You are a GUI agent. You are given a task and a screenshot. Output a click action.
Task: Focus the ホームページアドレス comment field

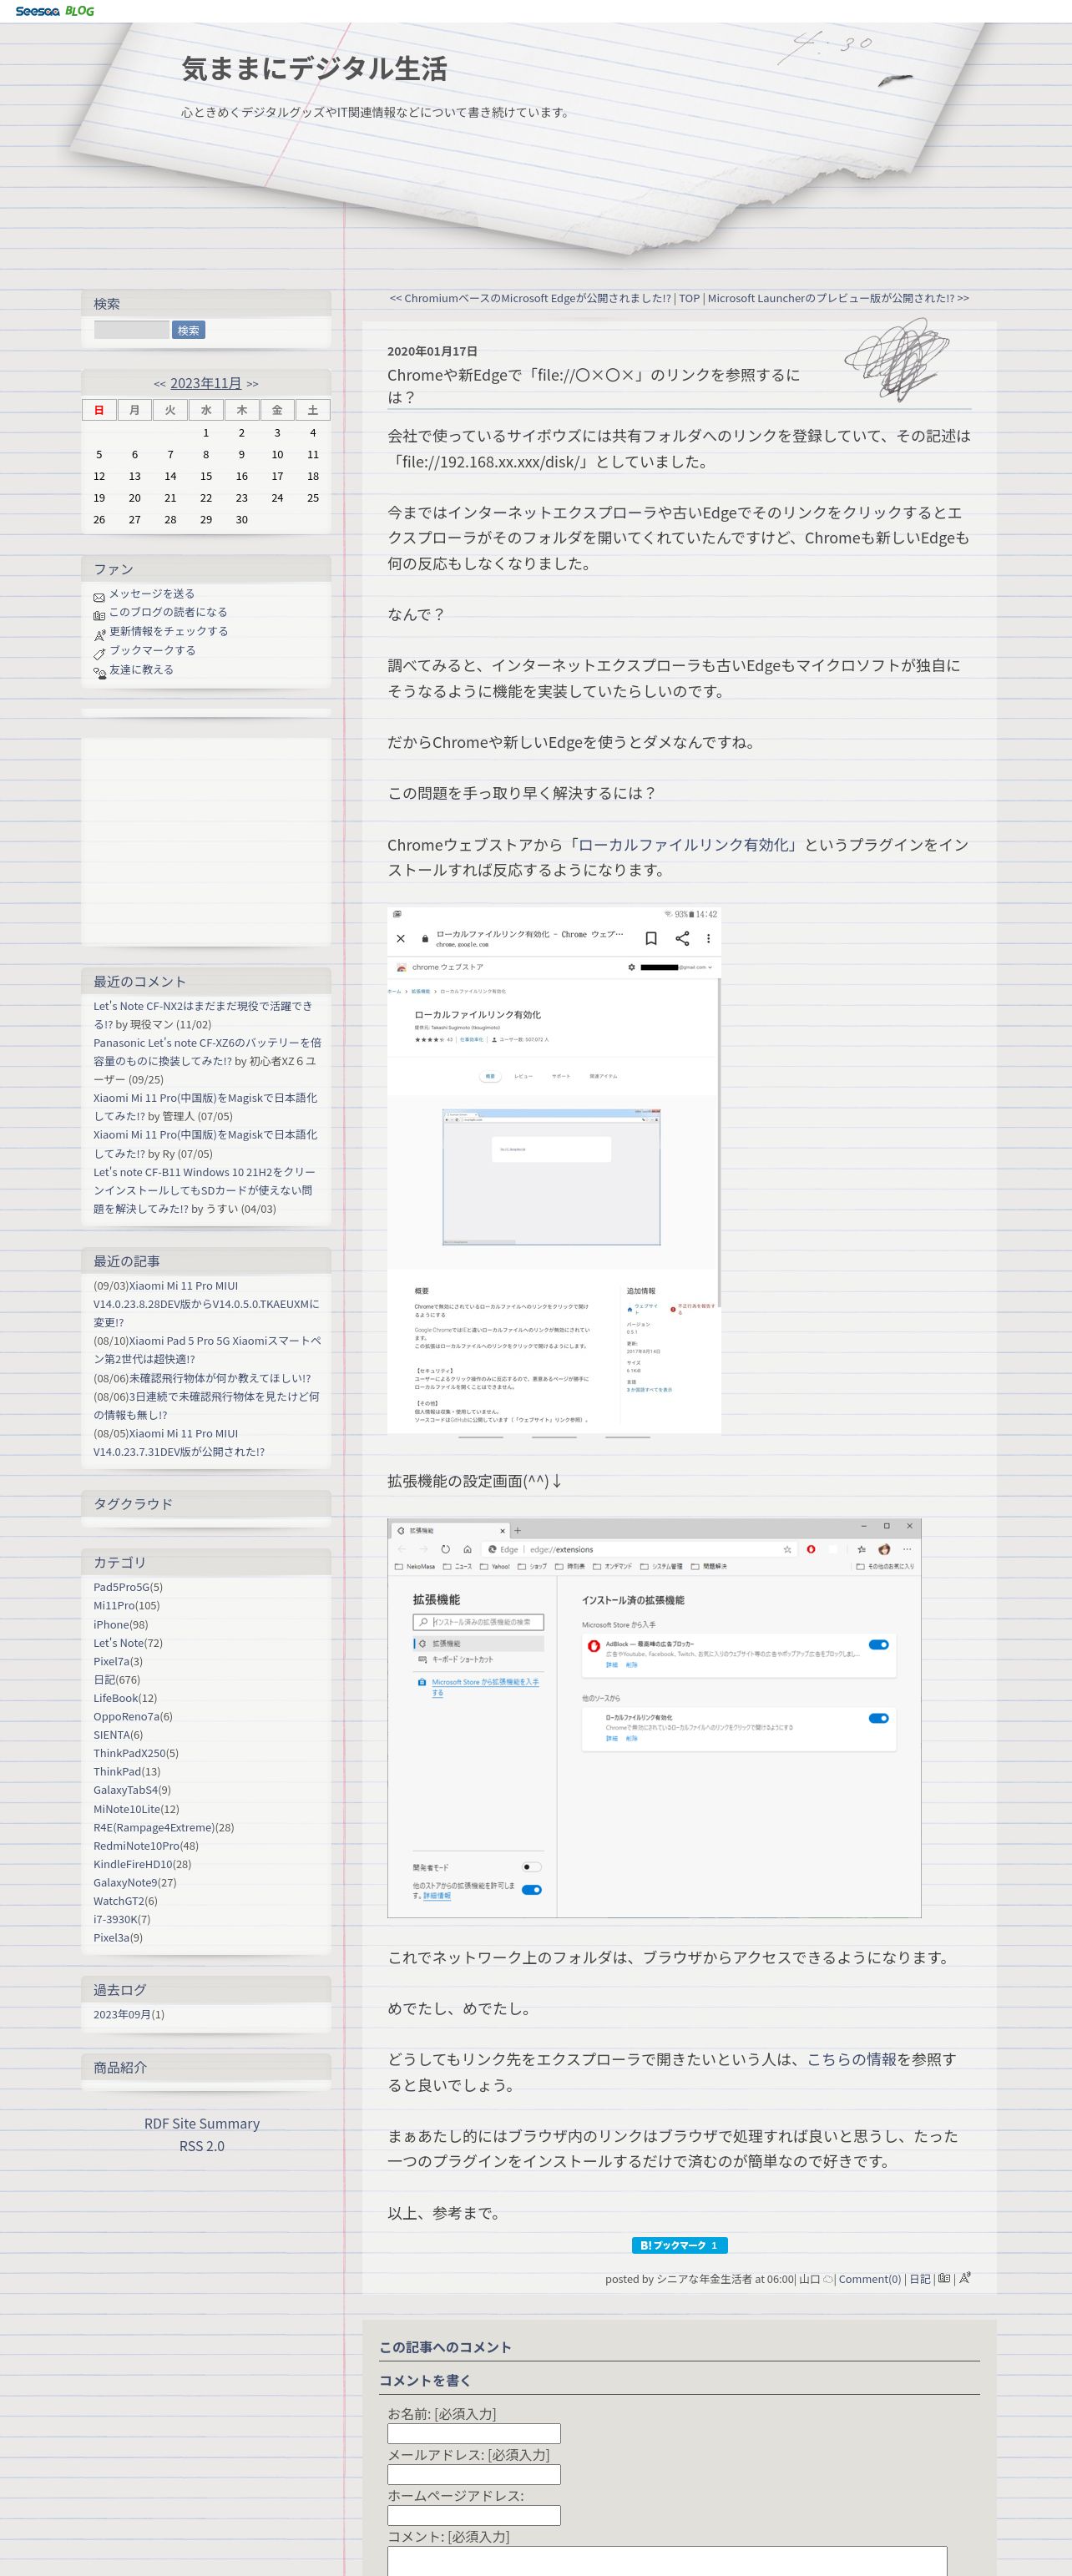(474, 2515)
